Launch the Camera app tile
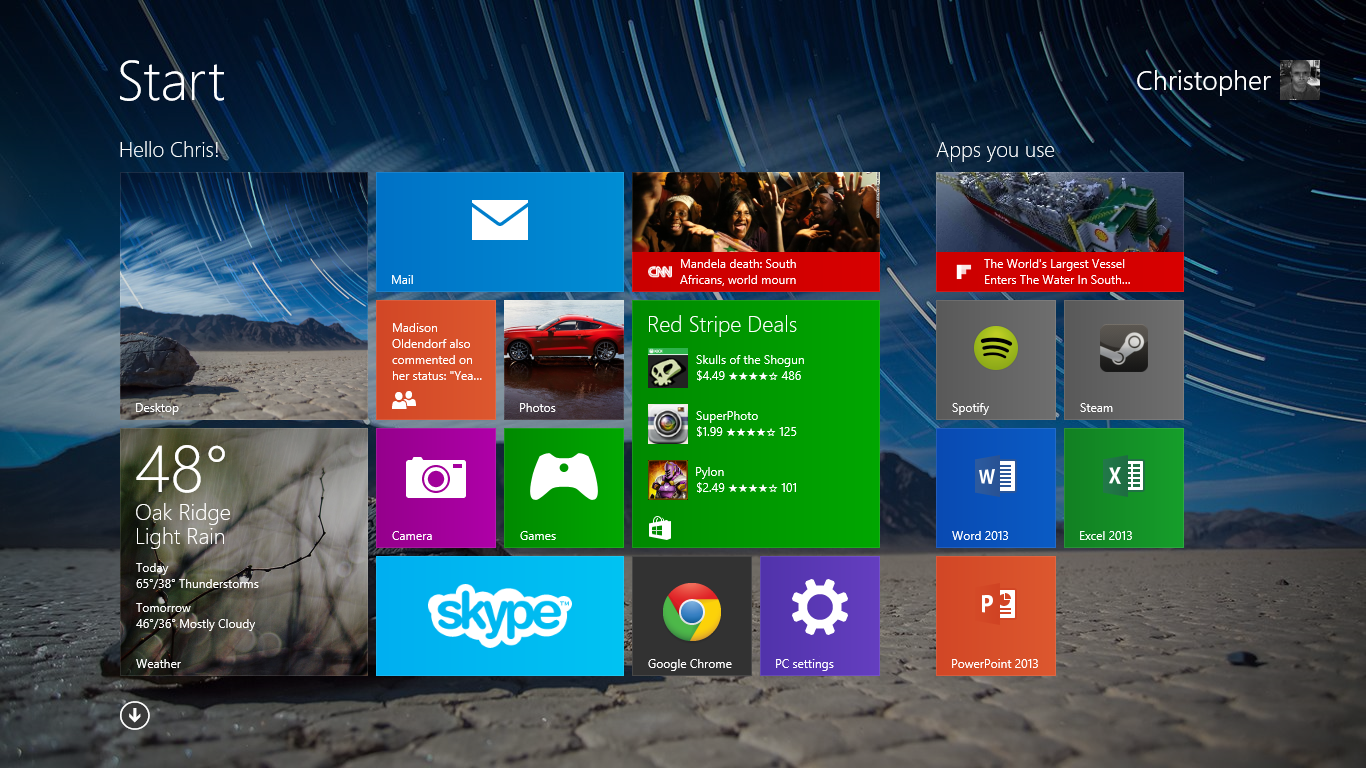The width and height of the screenshot is (1366, 768). tap(436, 488)
